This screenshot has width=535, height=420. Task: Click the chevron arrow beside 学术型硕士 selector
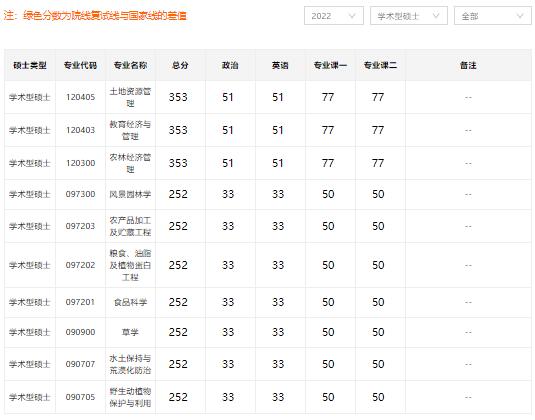pyautogui.click(x=436, y=16)
